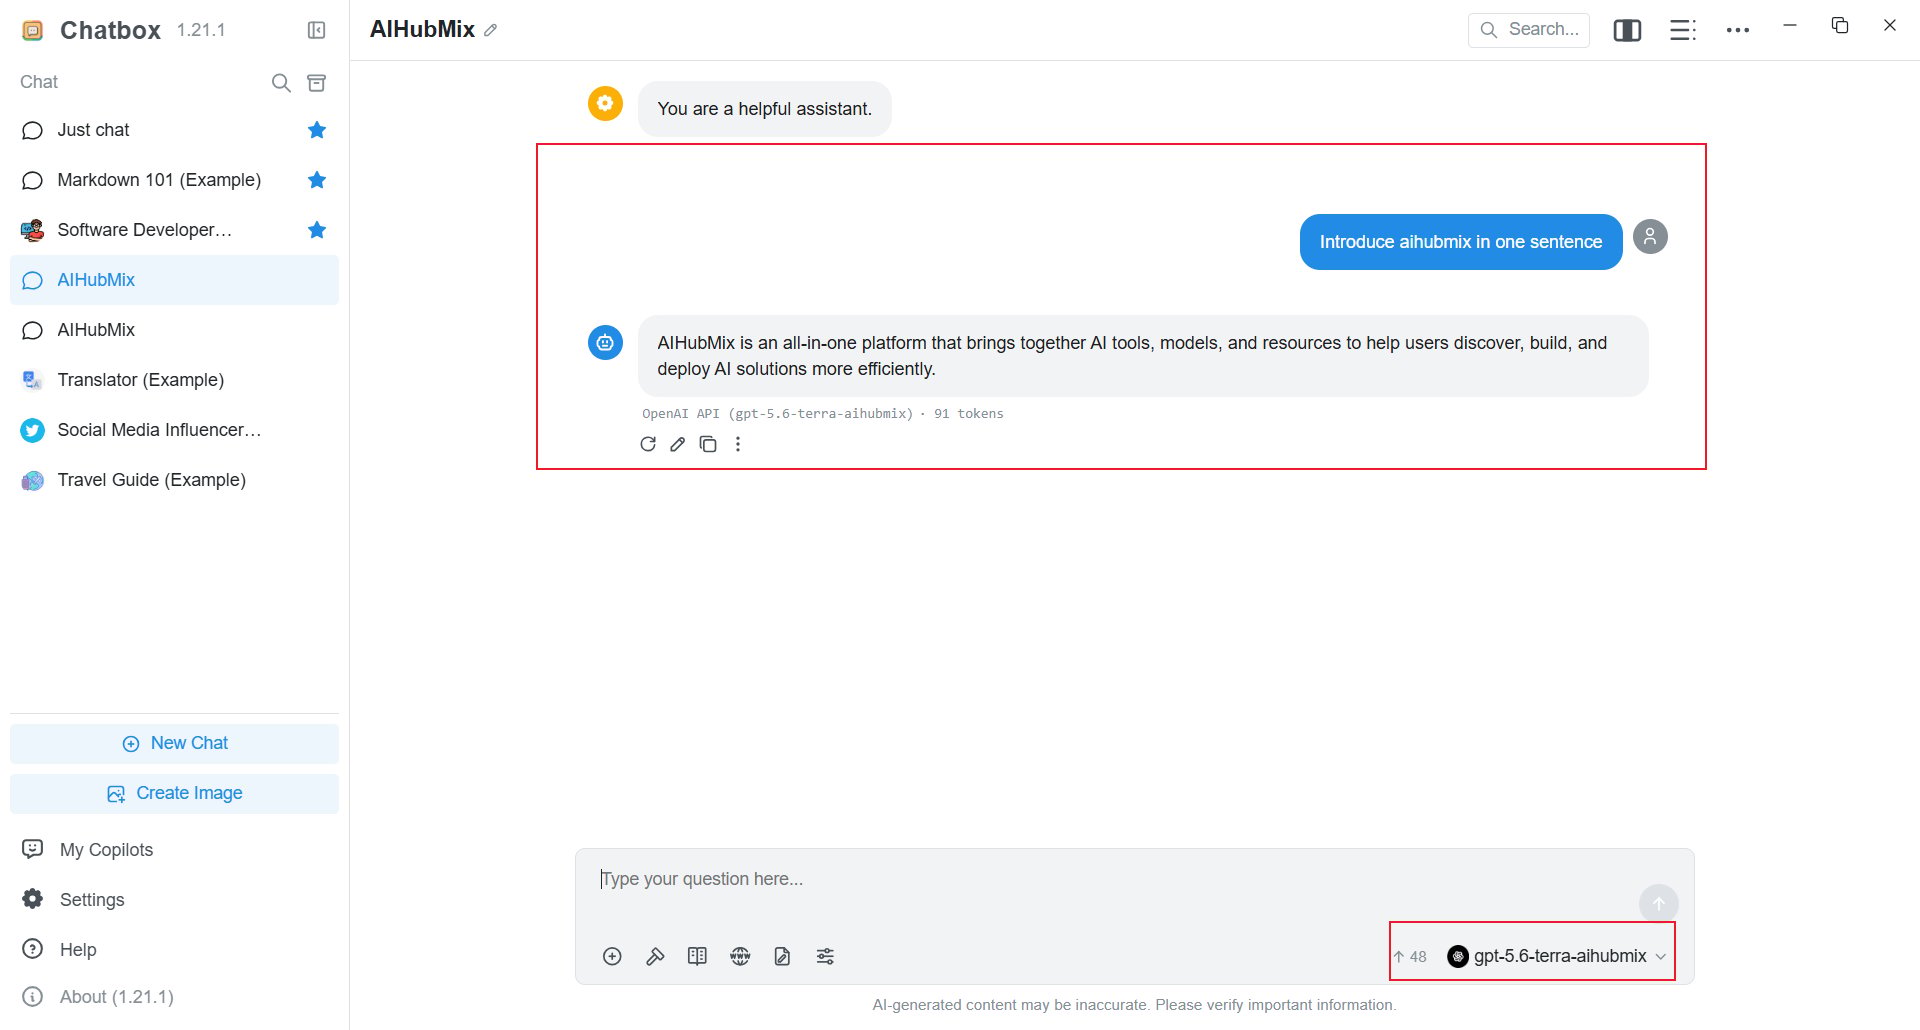Open My Copilots
Screen dimensions: 1920x1030
pos(174,849)
